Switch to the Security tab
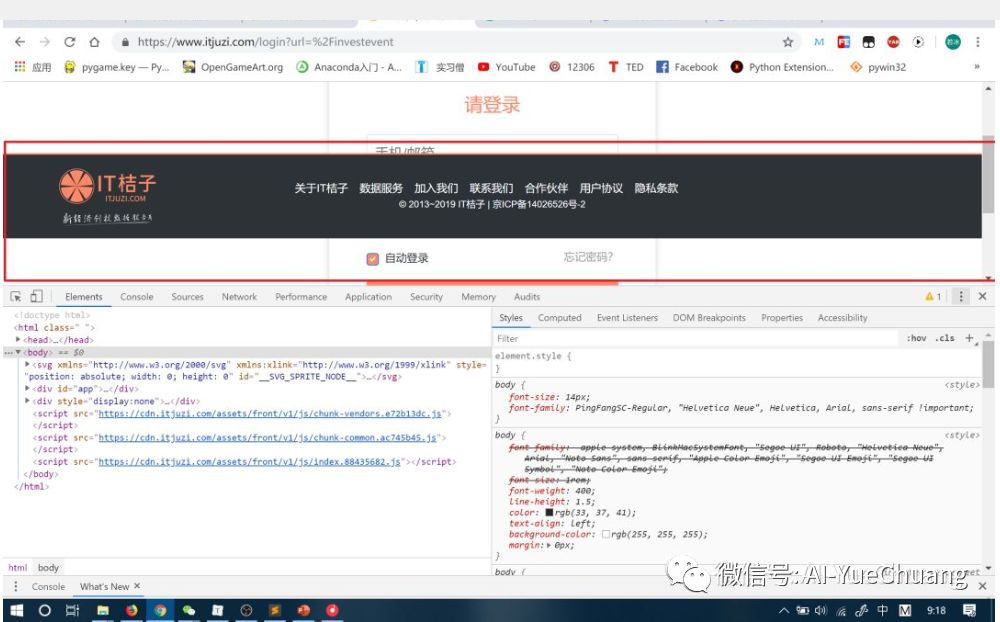This screenshot has height=622, width=1000. 426,297
